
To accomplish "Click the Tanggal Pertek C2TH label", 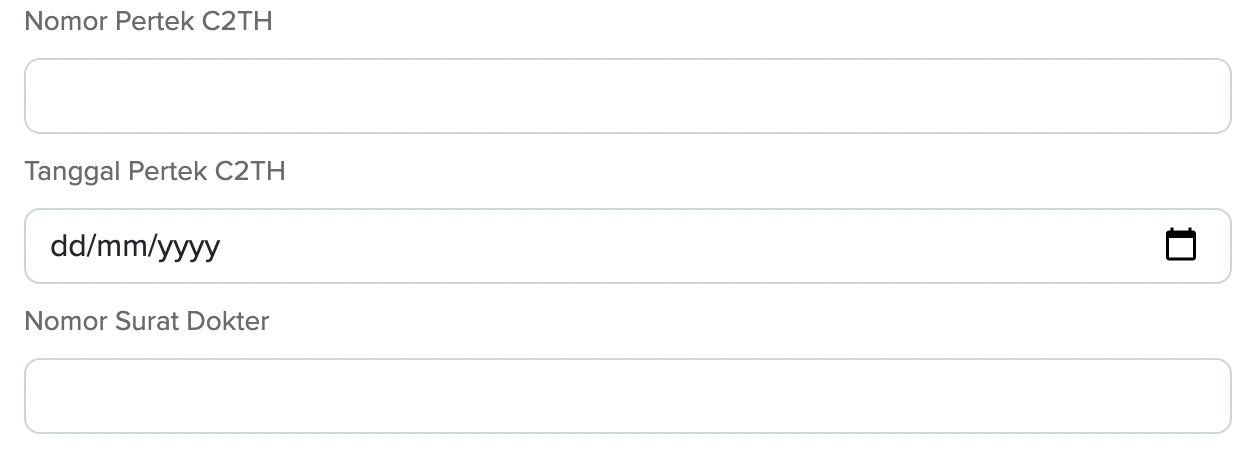I will [x=155, y=171].
